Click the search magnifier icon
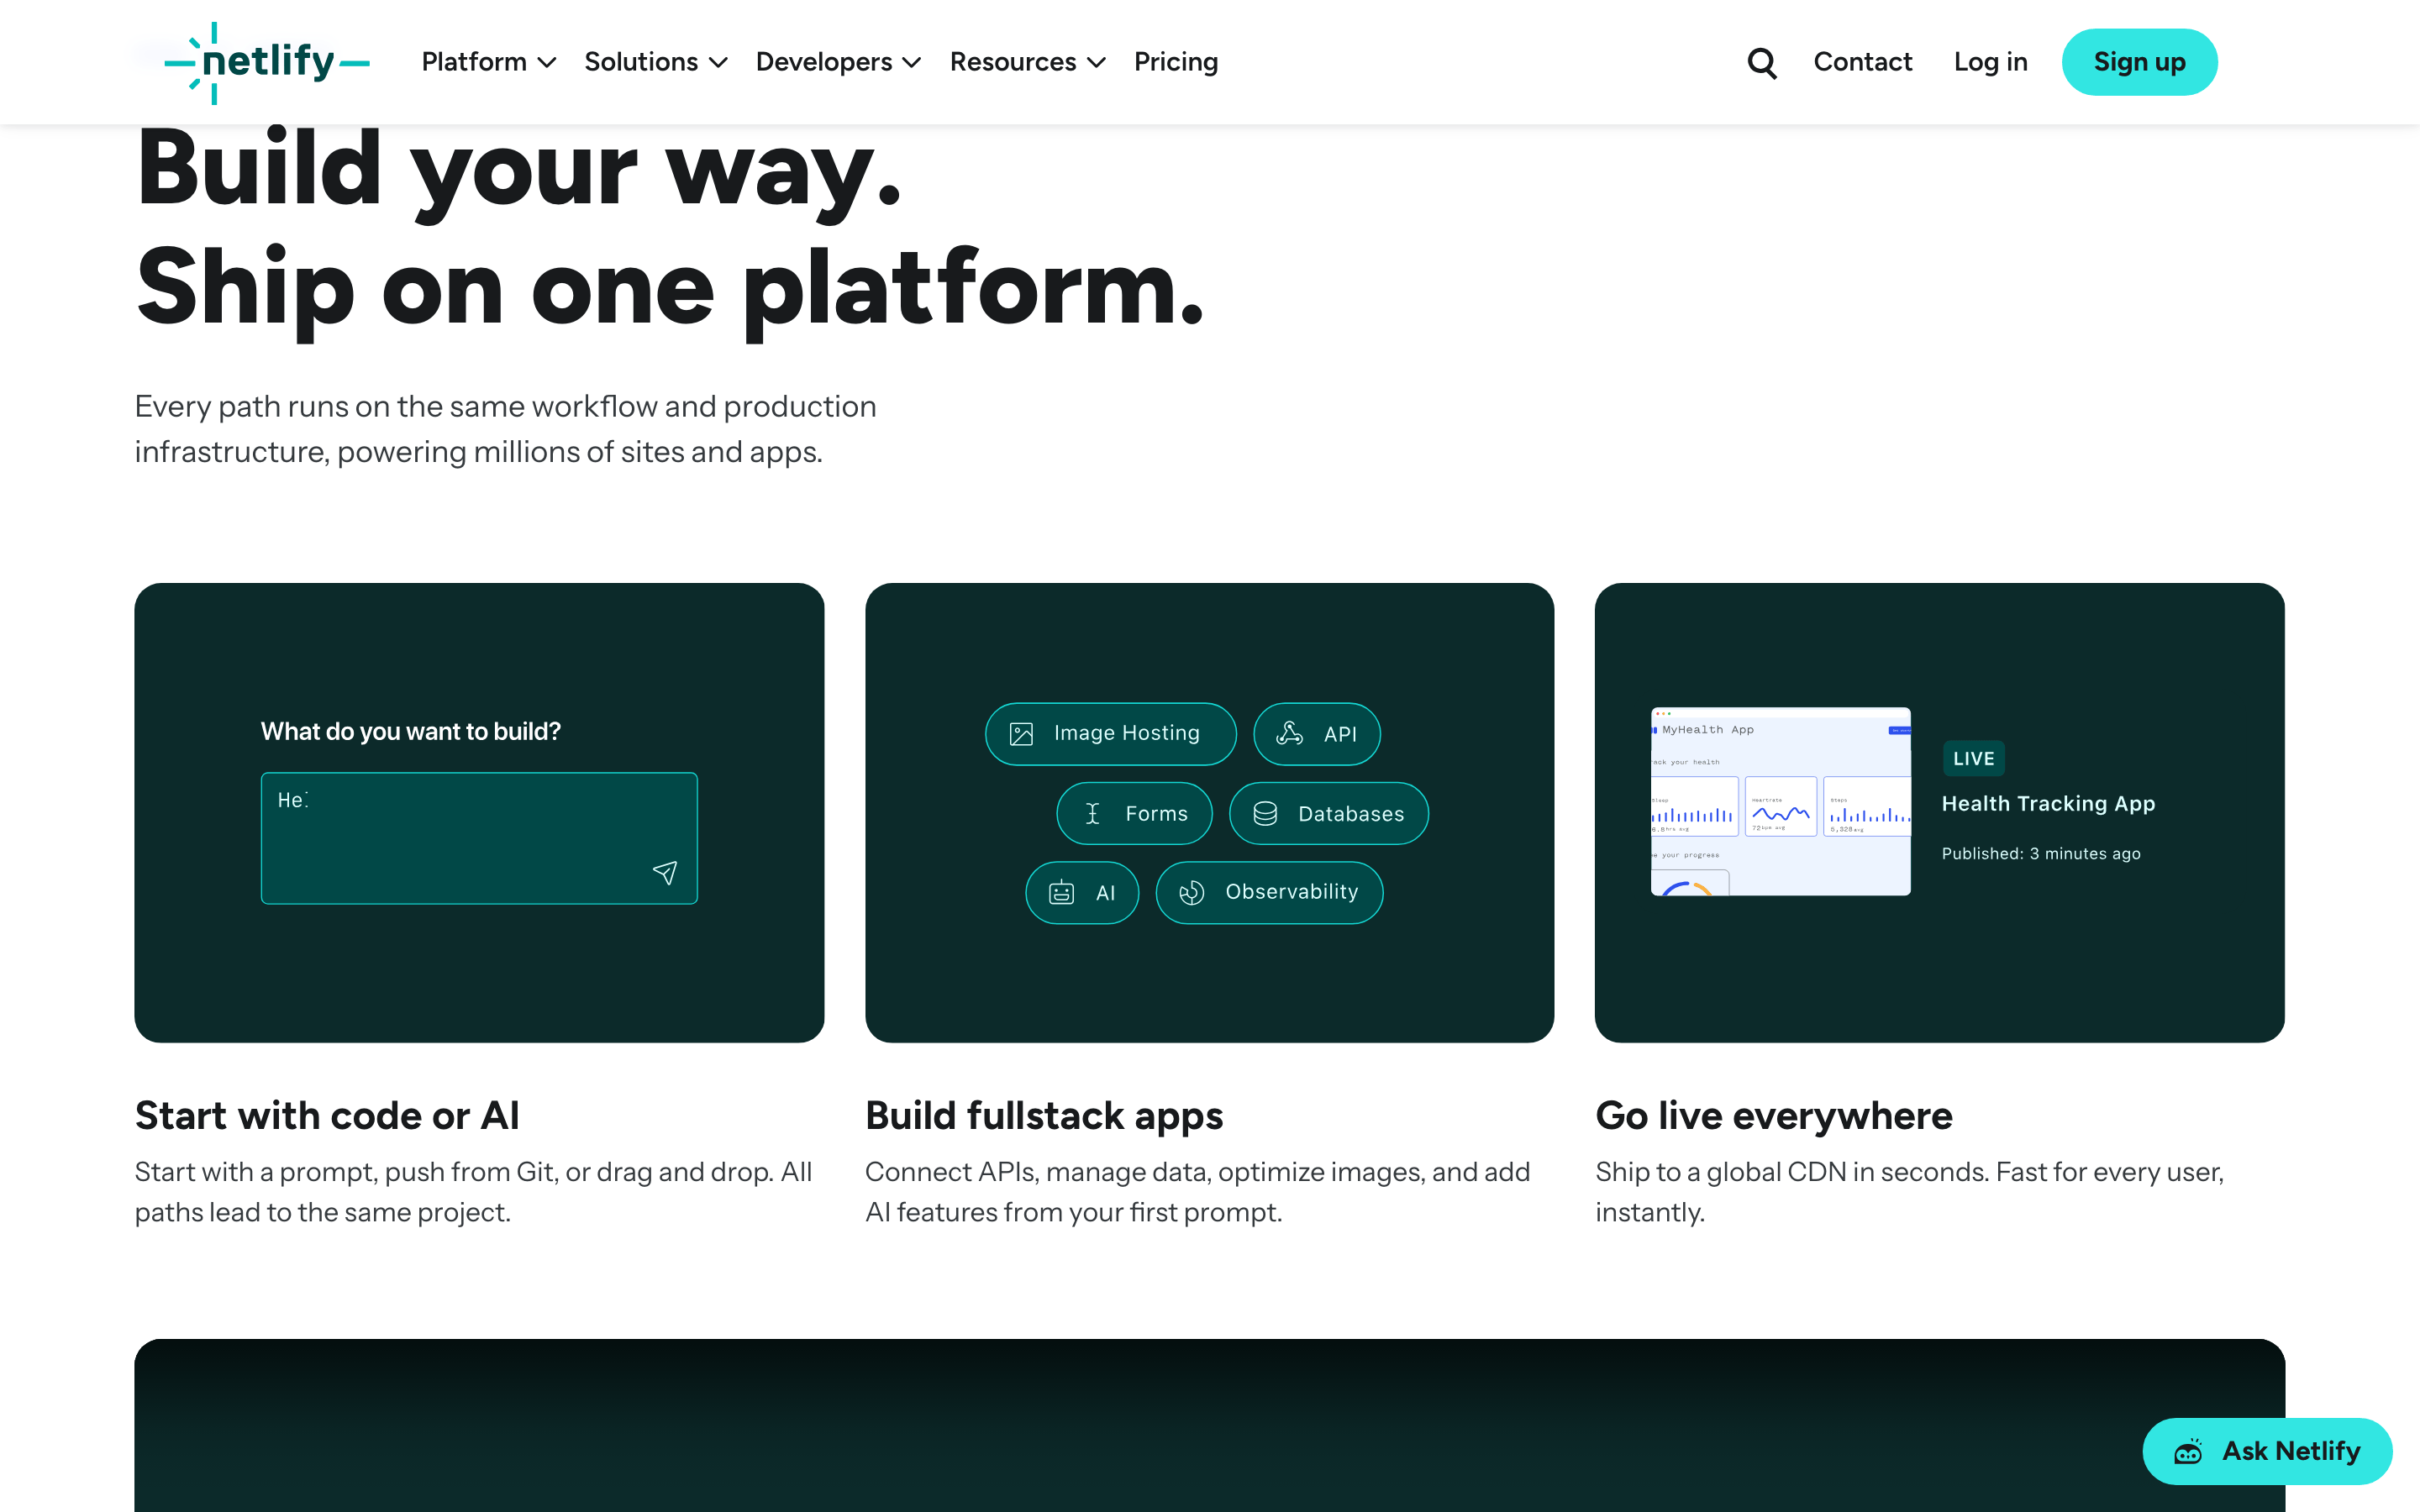The height and width of the screenshot is (1512, 2420). 1762,63
